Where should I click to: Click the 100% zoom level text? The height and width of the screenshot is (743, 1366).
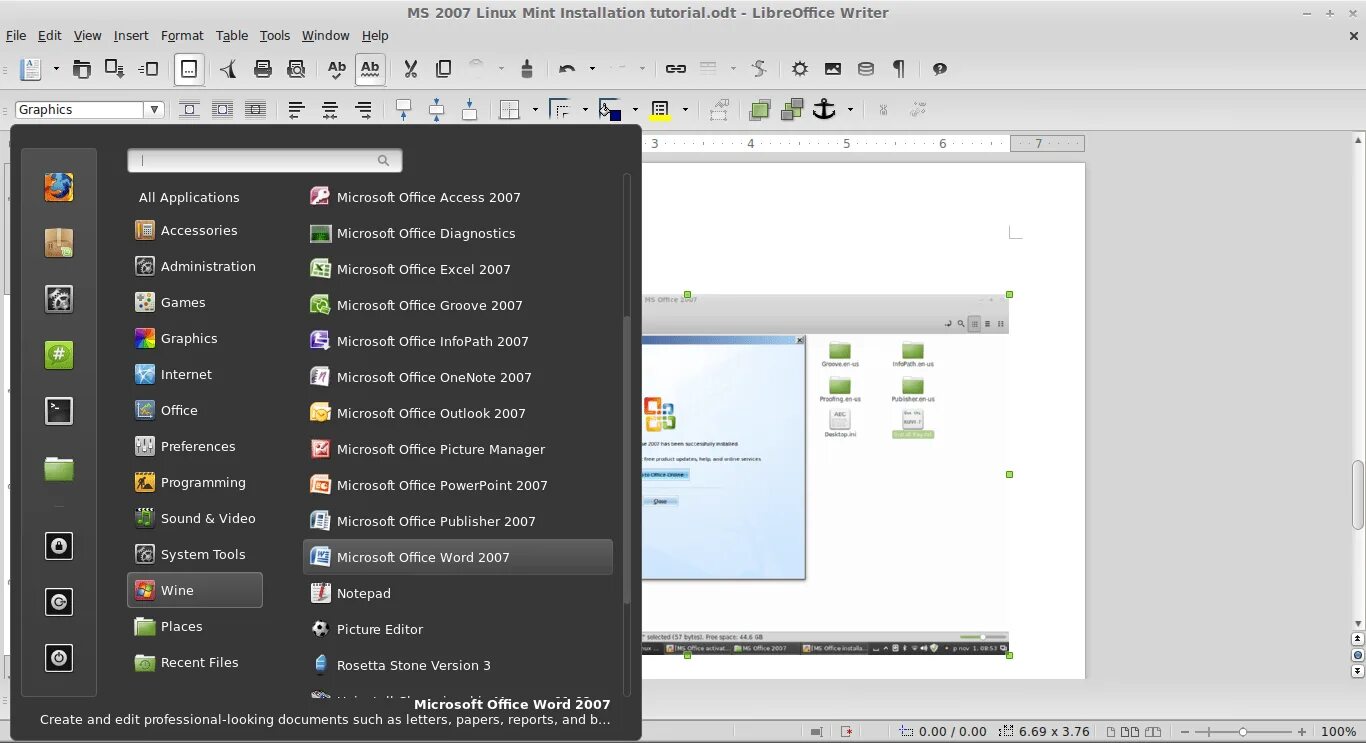point(1338,732)
